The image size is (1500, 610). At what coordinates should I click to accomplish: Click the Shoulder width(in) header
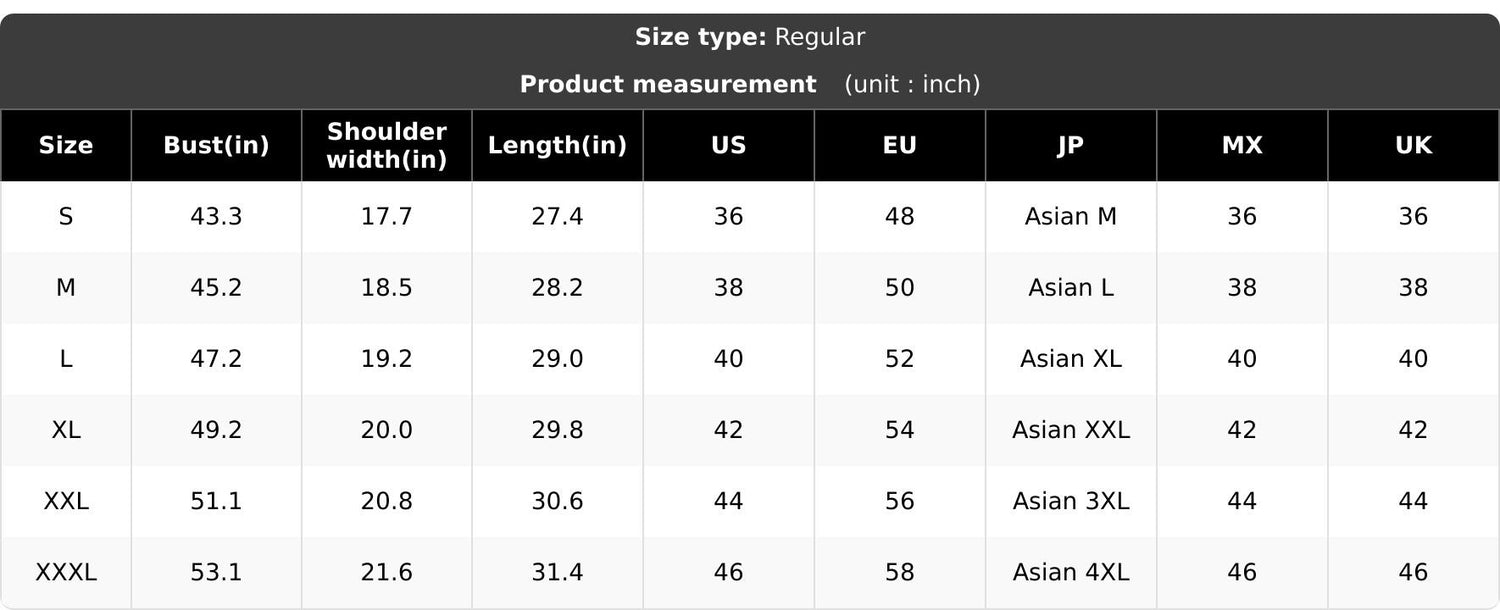(387, 145)
